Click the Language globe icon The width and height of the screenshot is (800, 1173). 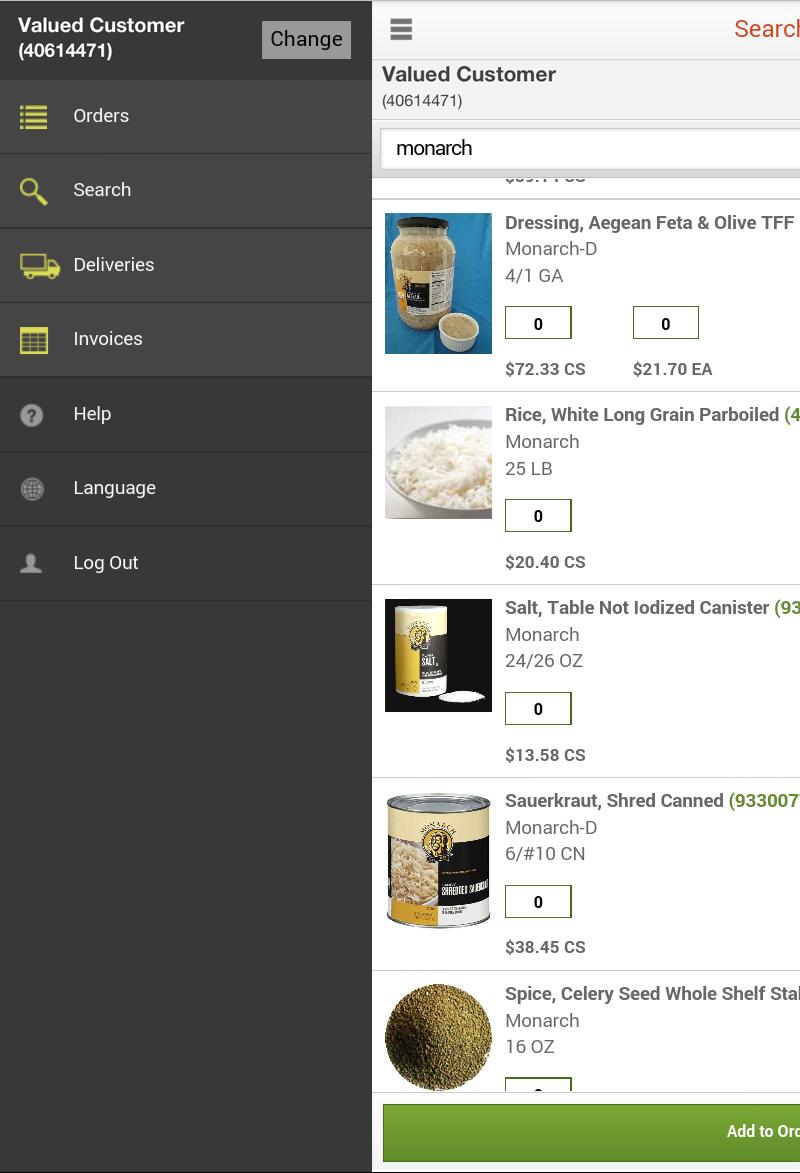[31, 489]
